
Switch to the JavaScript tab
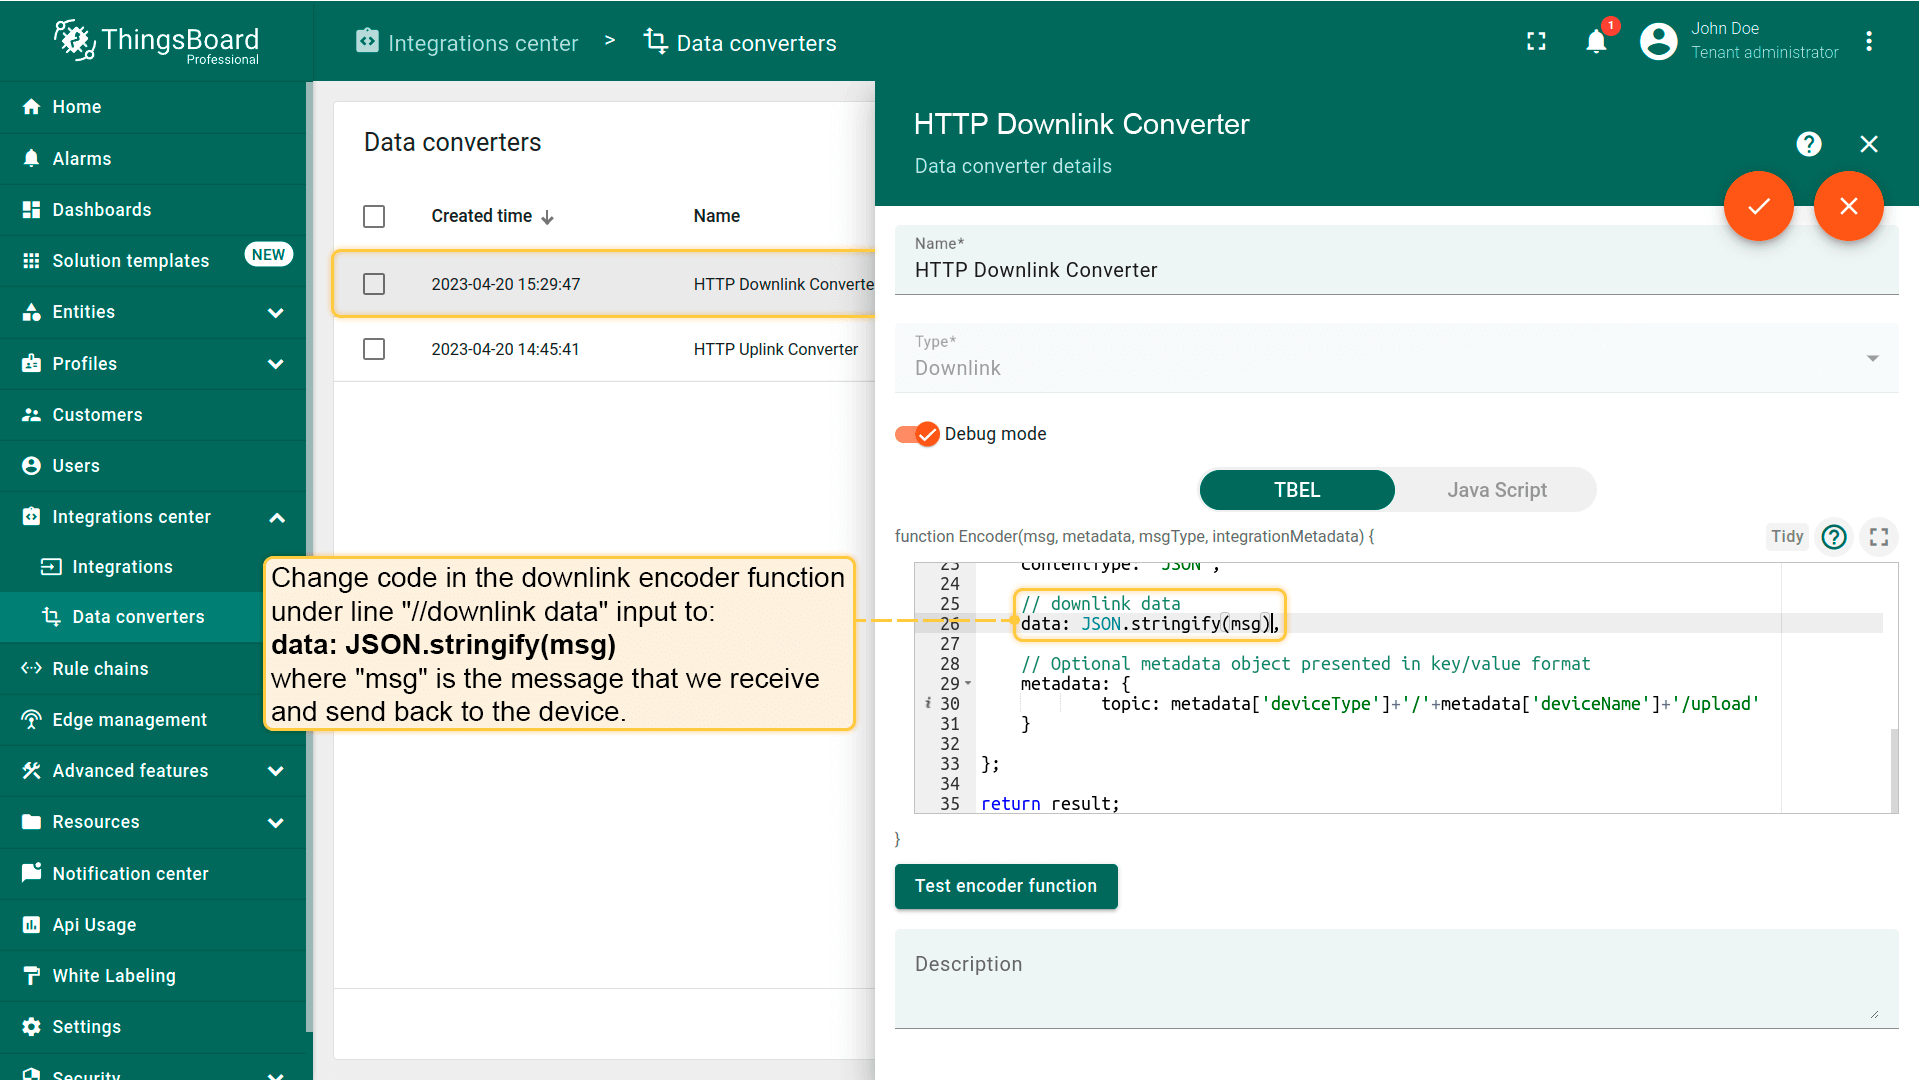[1497, 489]
